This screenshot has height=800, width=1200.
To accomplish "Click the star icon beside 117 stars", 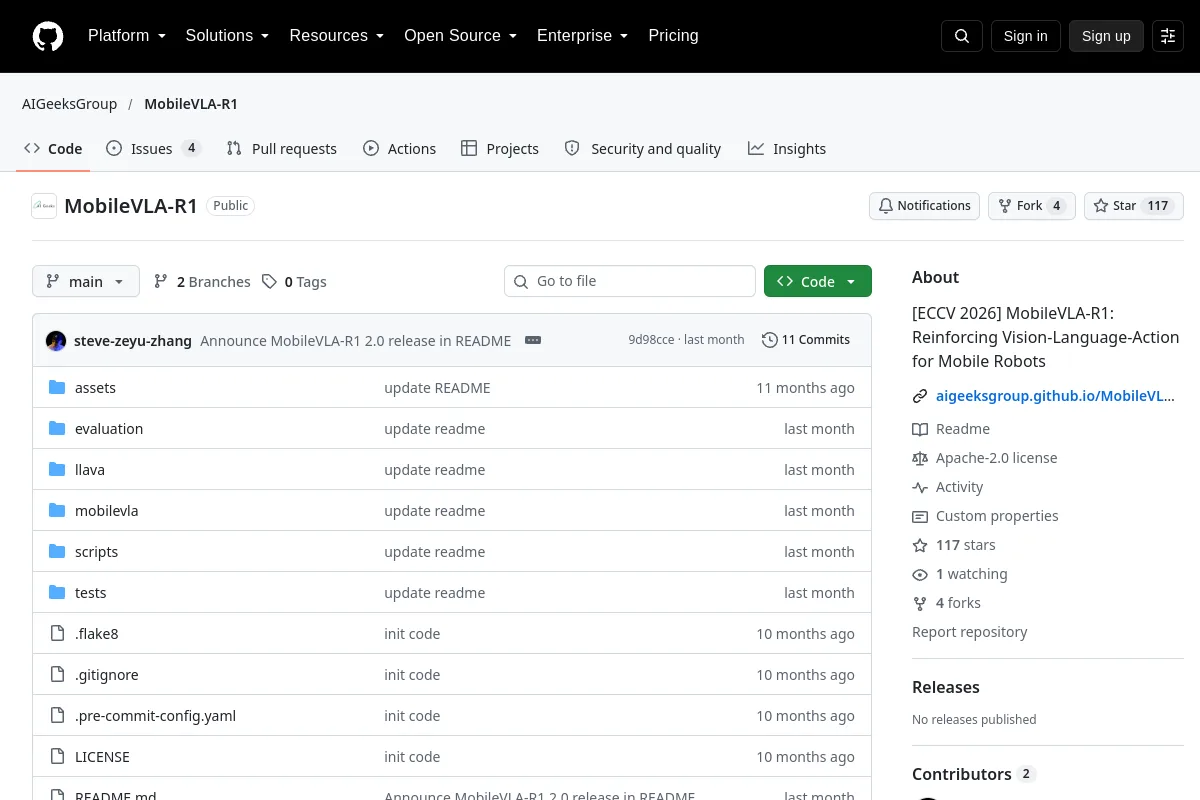I will (920, 545).
